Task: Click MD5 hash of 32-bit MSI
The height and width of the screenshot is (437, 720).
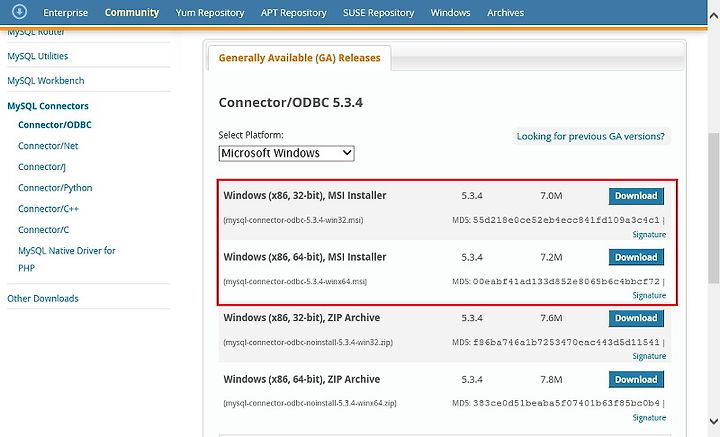Action: 566,220
